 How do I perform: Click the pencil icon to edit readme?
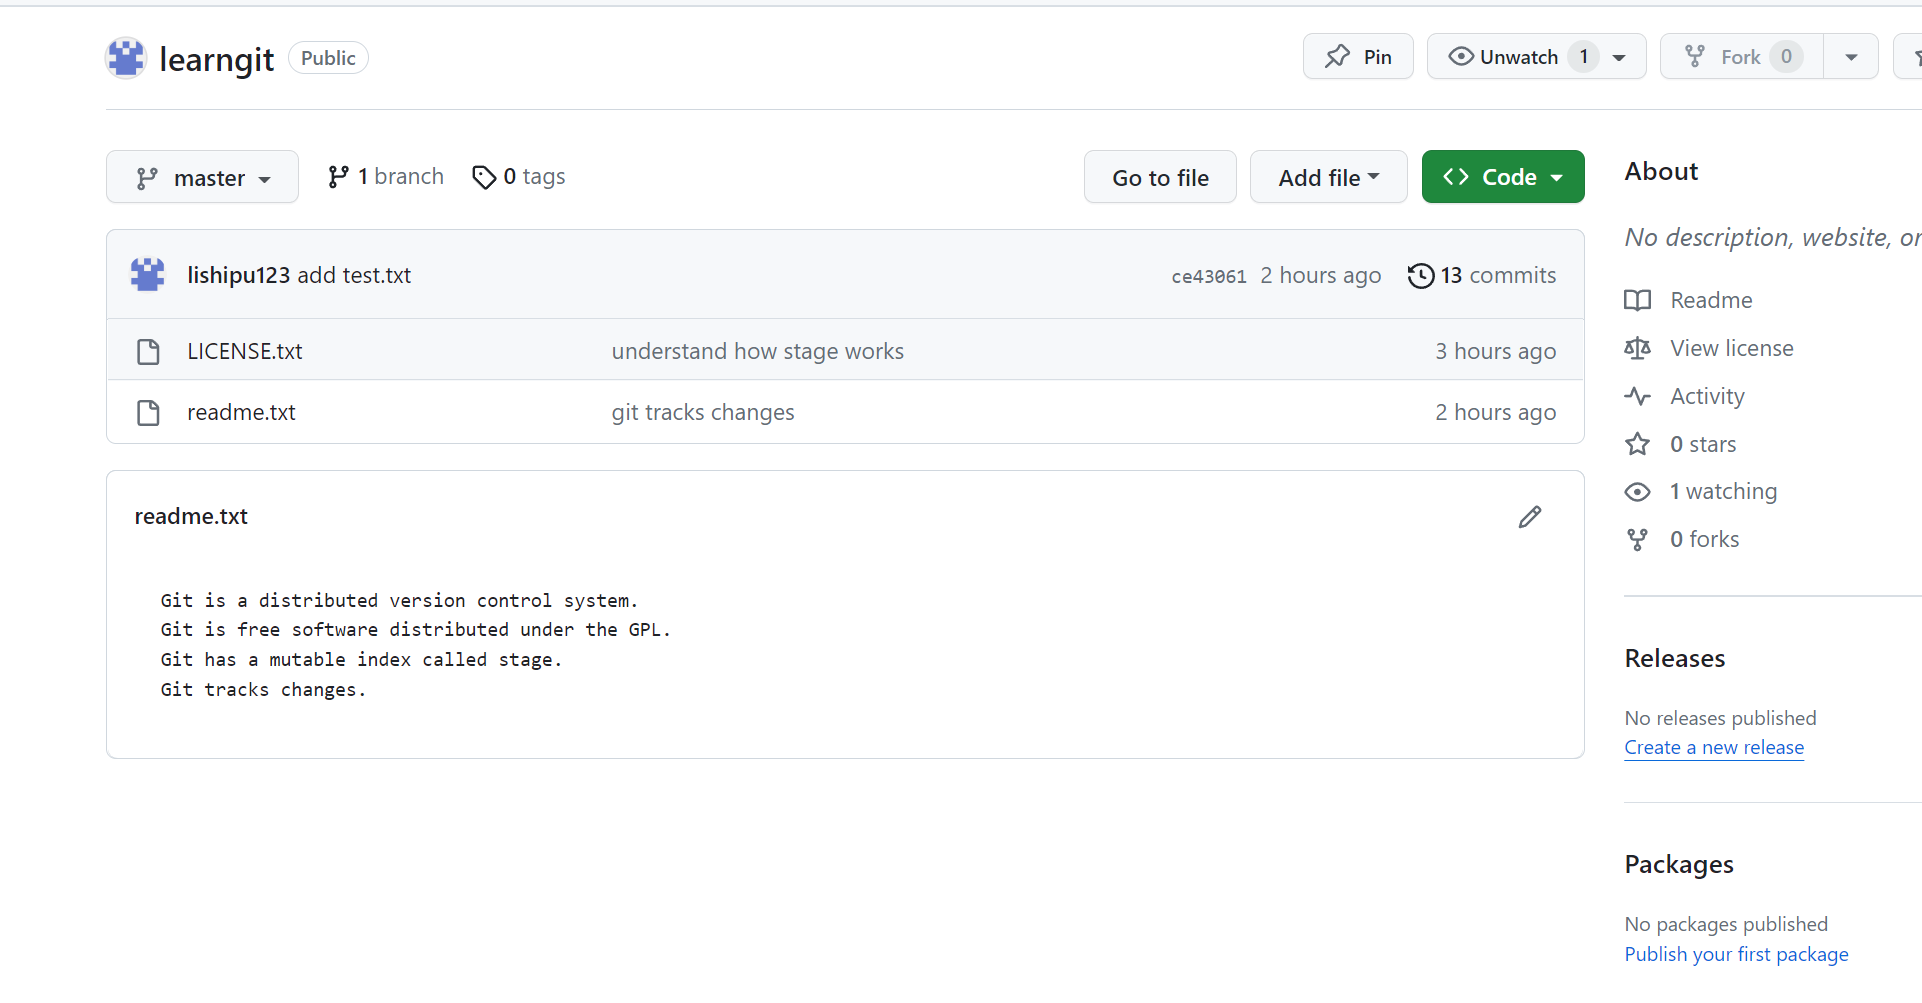pos(1529,517)
